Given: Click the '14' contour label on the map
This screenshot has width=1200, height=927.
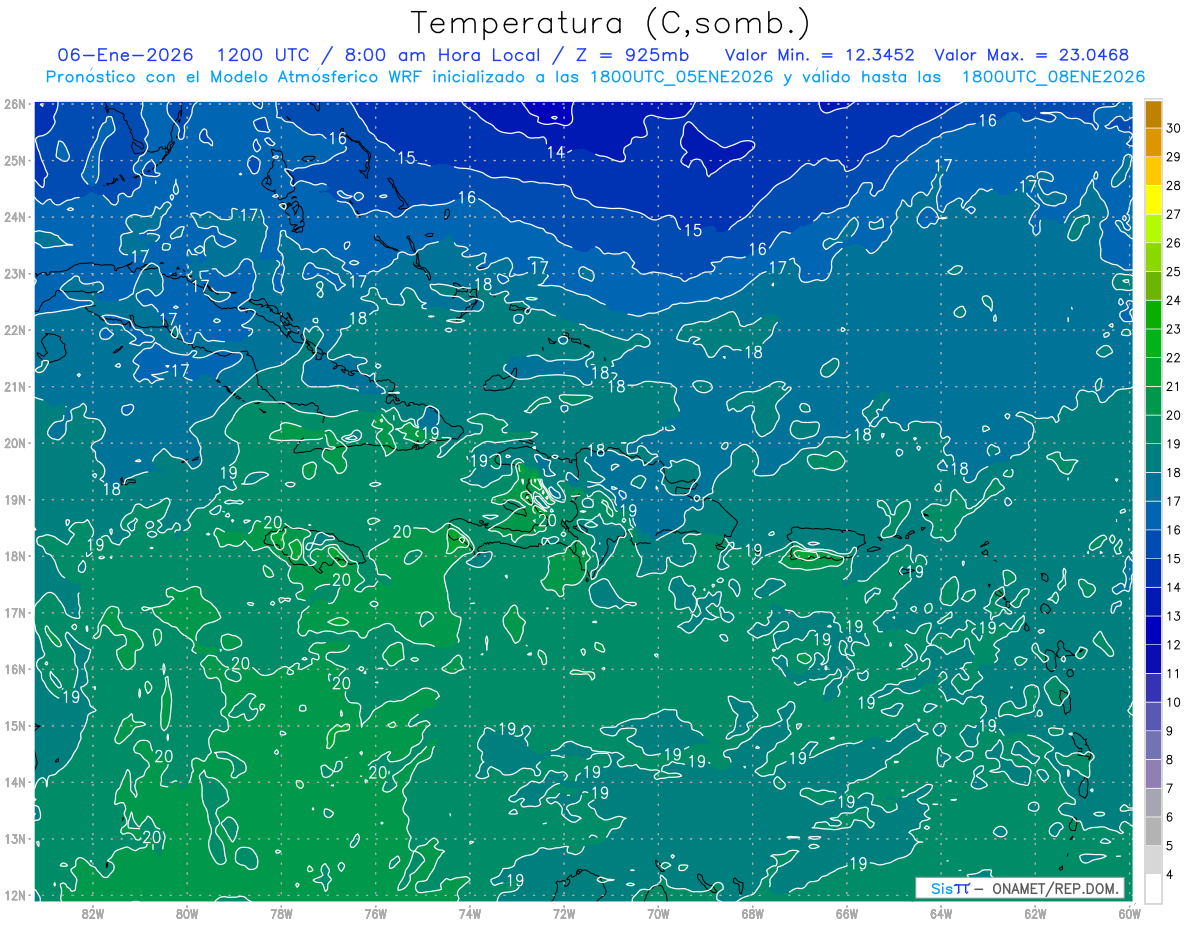Looking at the screenshot, I should click(x=556, y=151).
